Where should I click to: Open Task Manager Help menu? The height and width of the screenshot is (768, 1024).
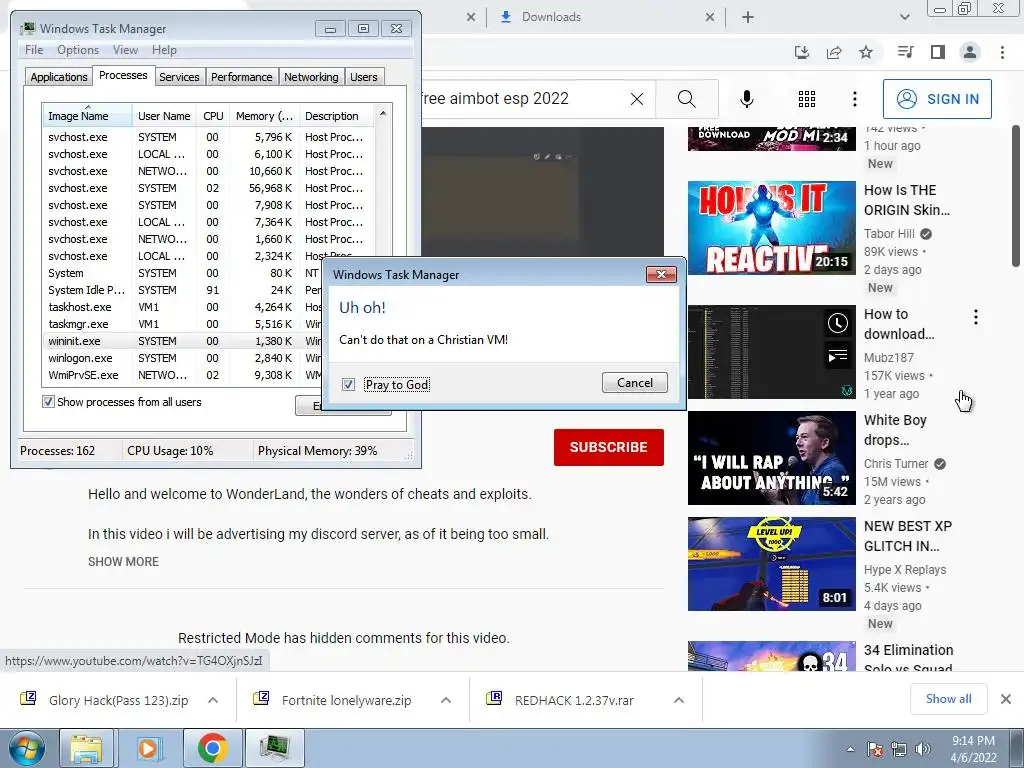click(164, 50)
